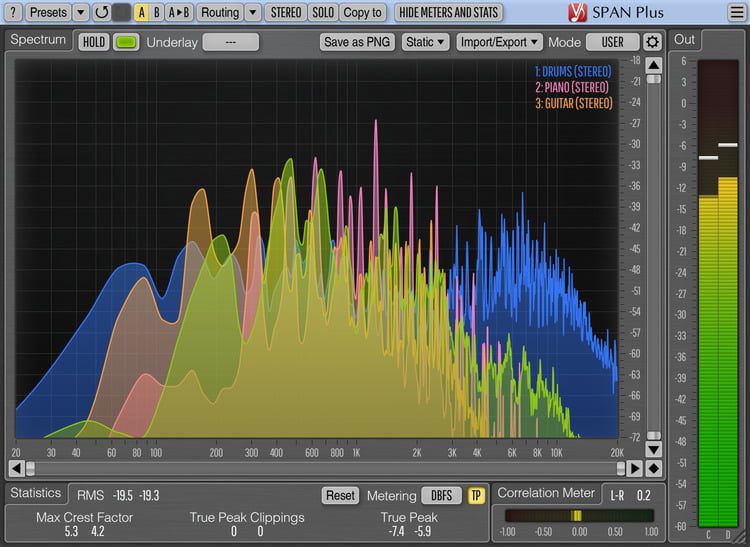Click the reload preset arrow icon

pyautogui.click(x=101, y=12)
